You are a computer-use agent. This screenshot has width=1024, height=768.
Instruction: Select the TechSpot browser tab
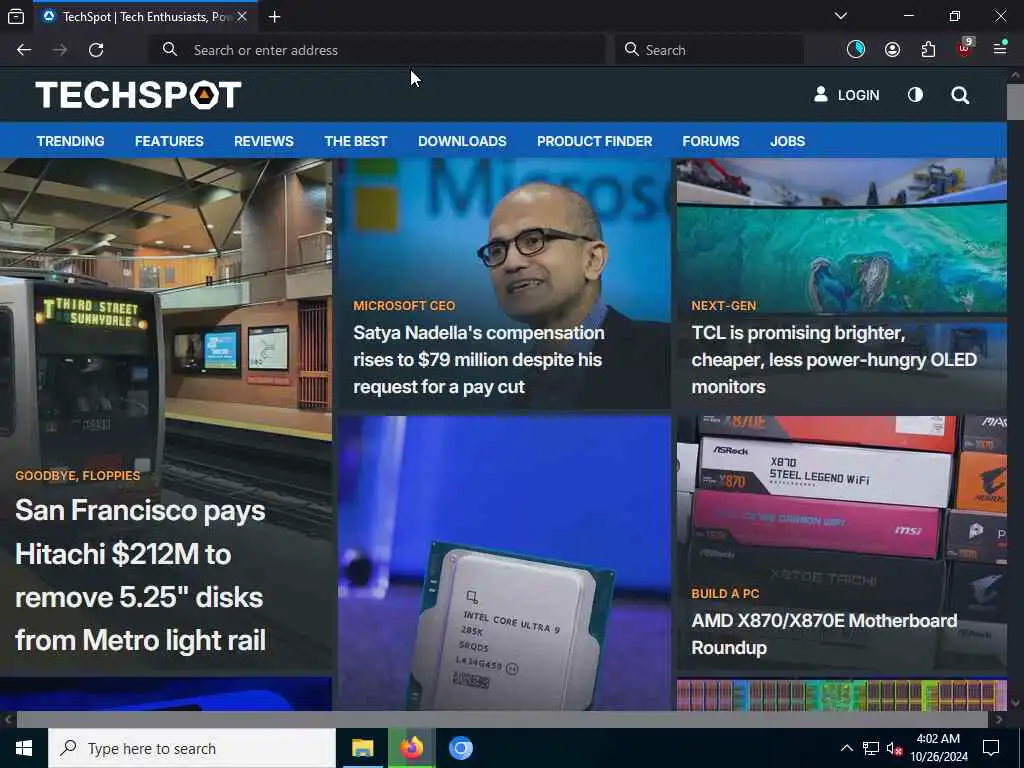[x=144, y=17]
